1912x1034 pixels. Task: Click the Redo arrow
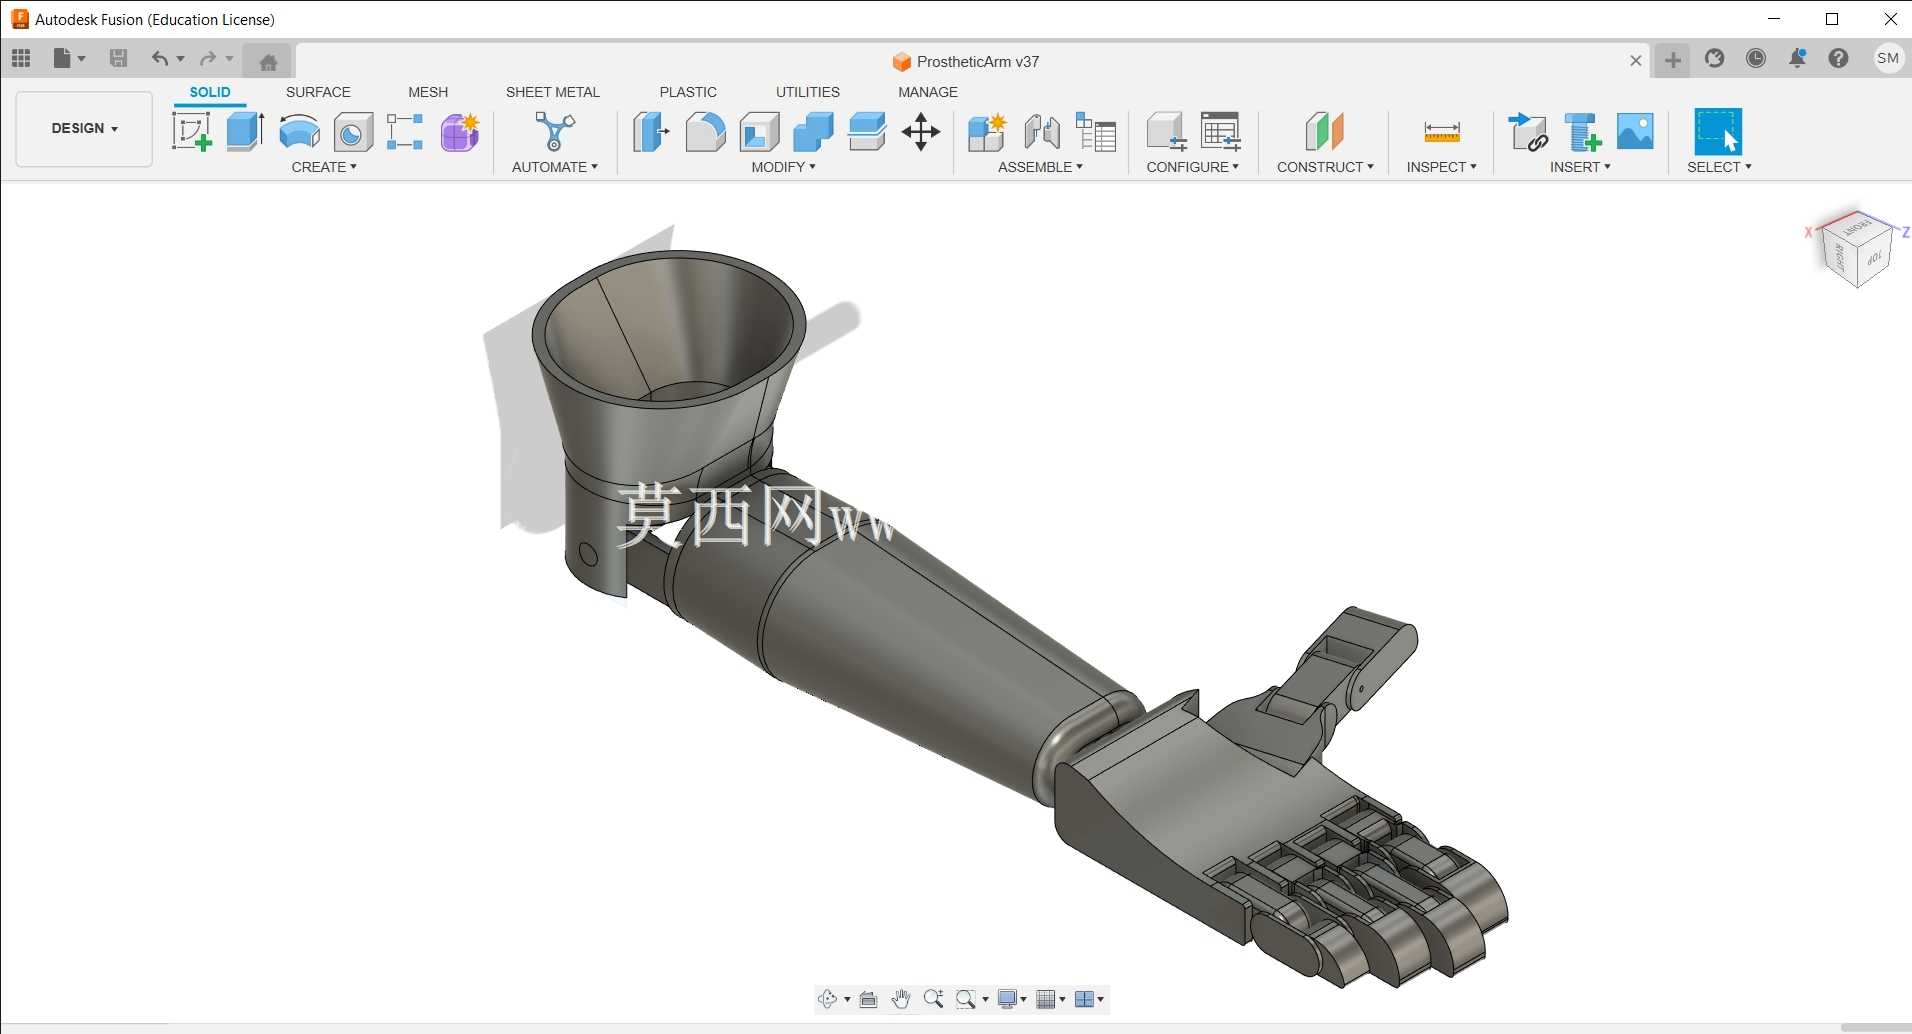[208, 59]
